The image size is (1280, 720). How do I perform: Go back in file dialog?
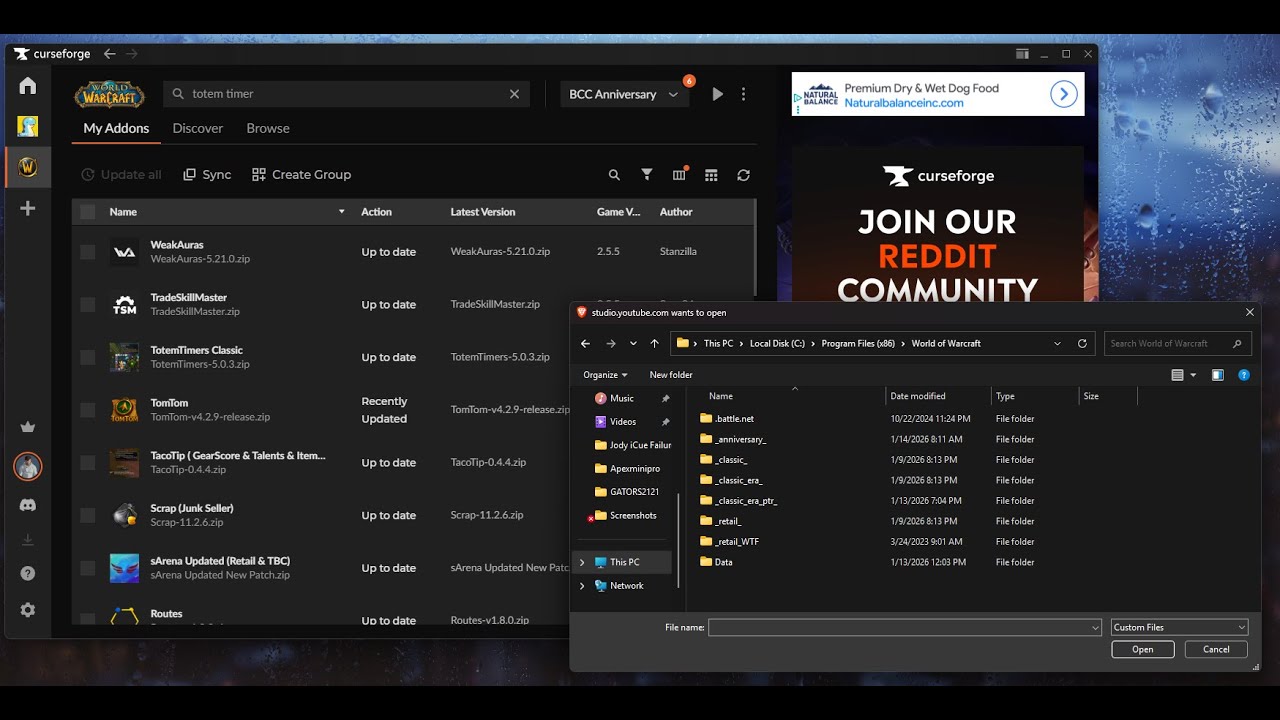pyautogui.click(x=586, y=343)
